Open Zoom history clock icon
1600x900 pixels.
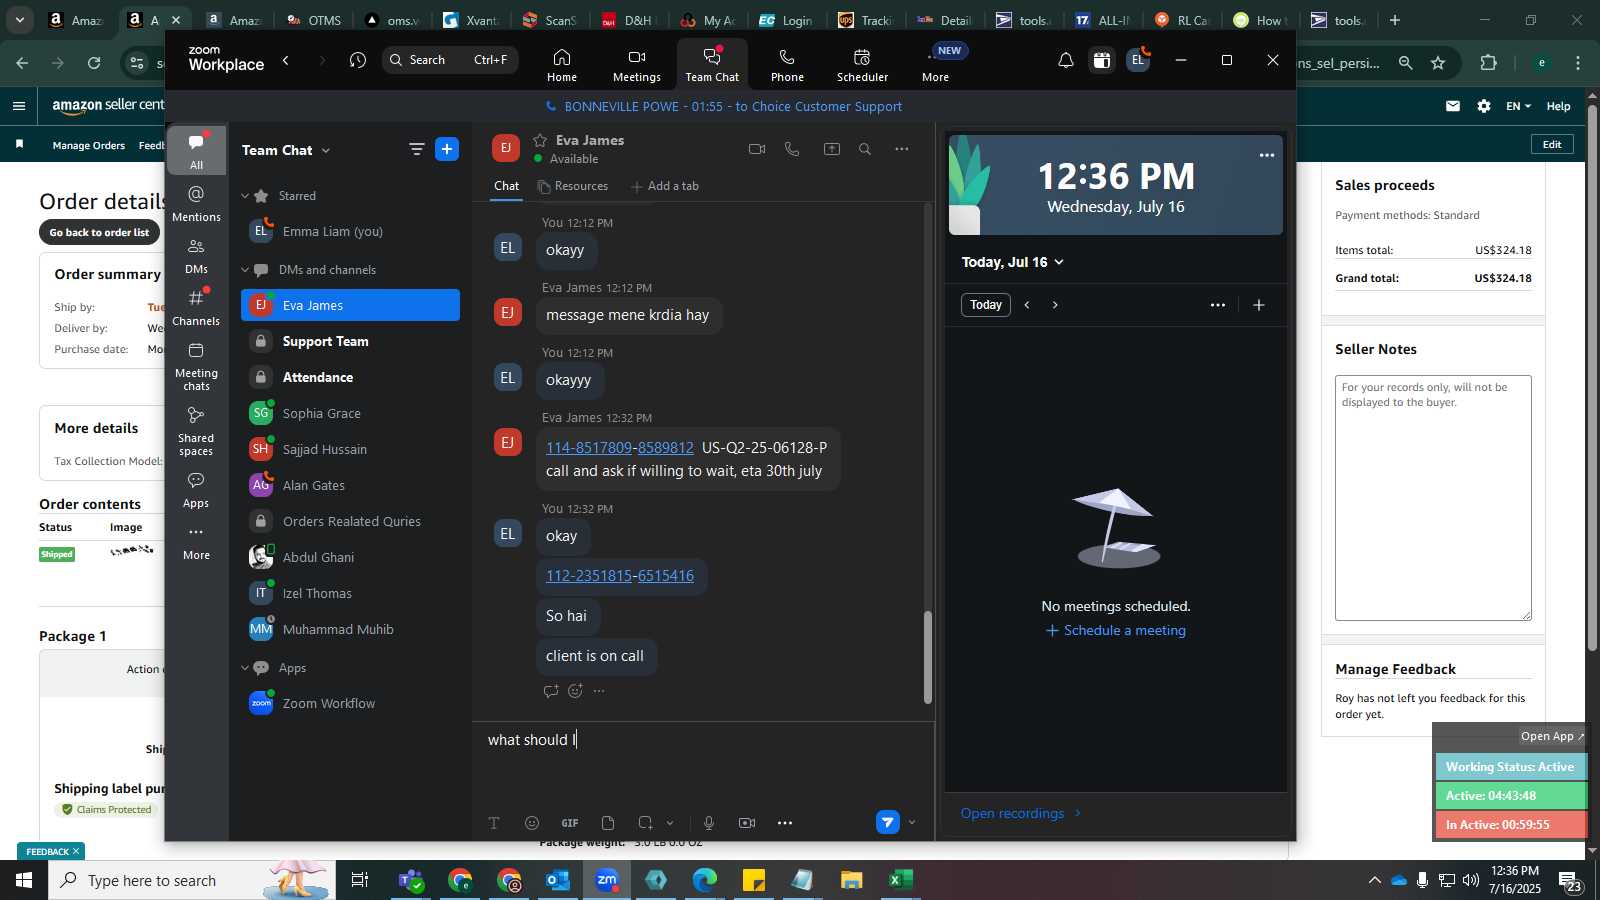coord(358,61)
